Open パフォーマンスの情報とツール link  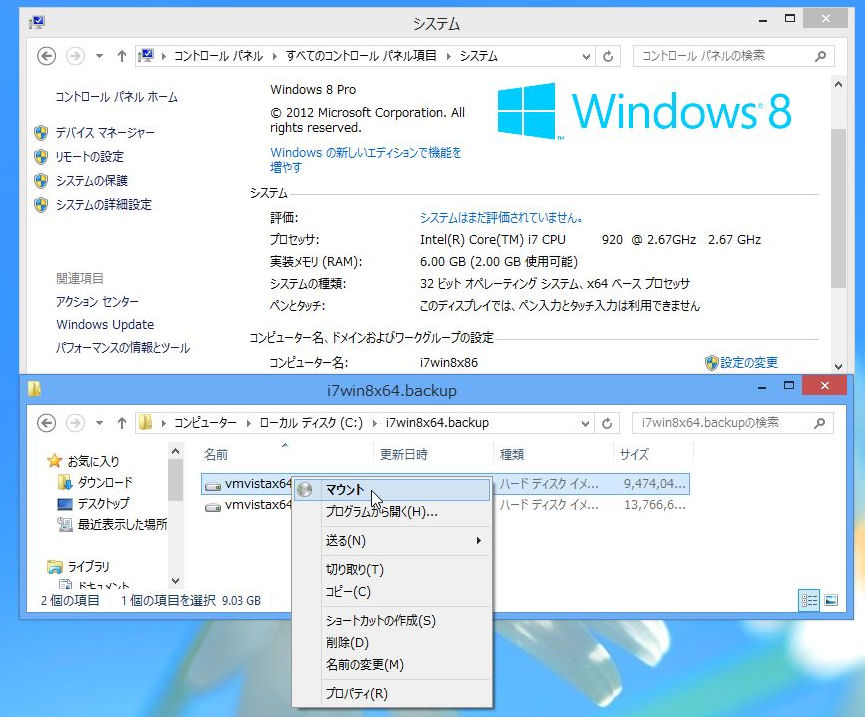123,347
